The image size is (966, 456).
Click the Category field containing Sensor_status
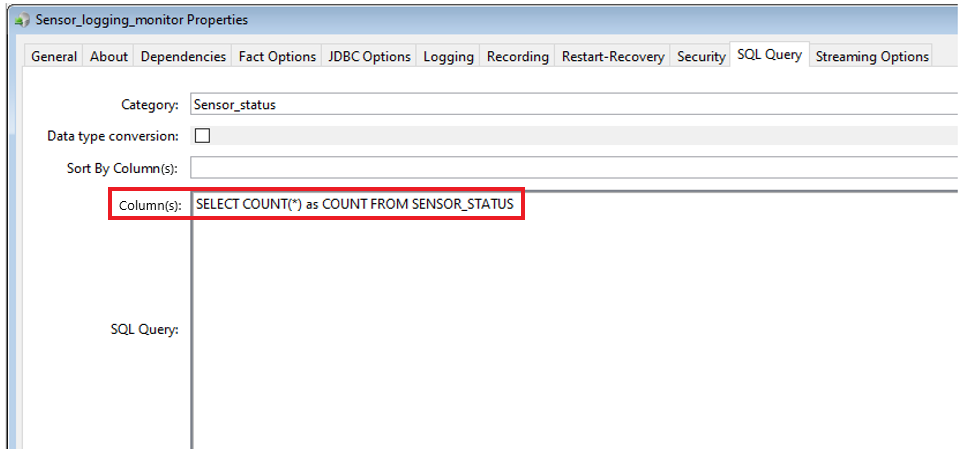tap(570, 104)
